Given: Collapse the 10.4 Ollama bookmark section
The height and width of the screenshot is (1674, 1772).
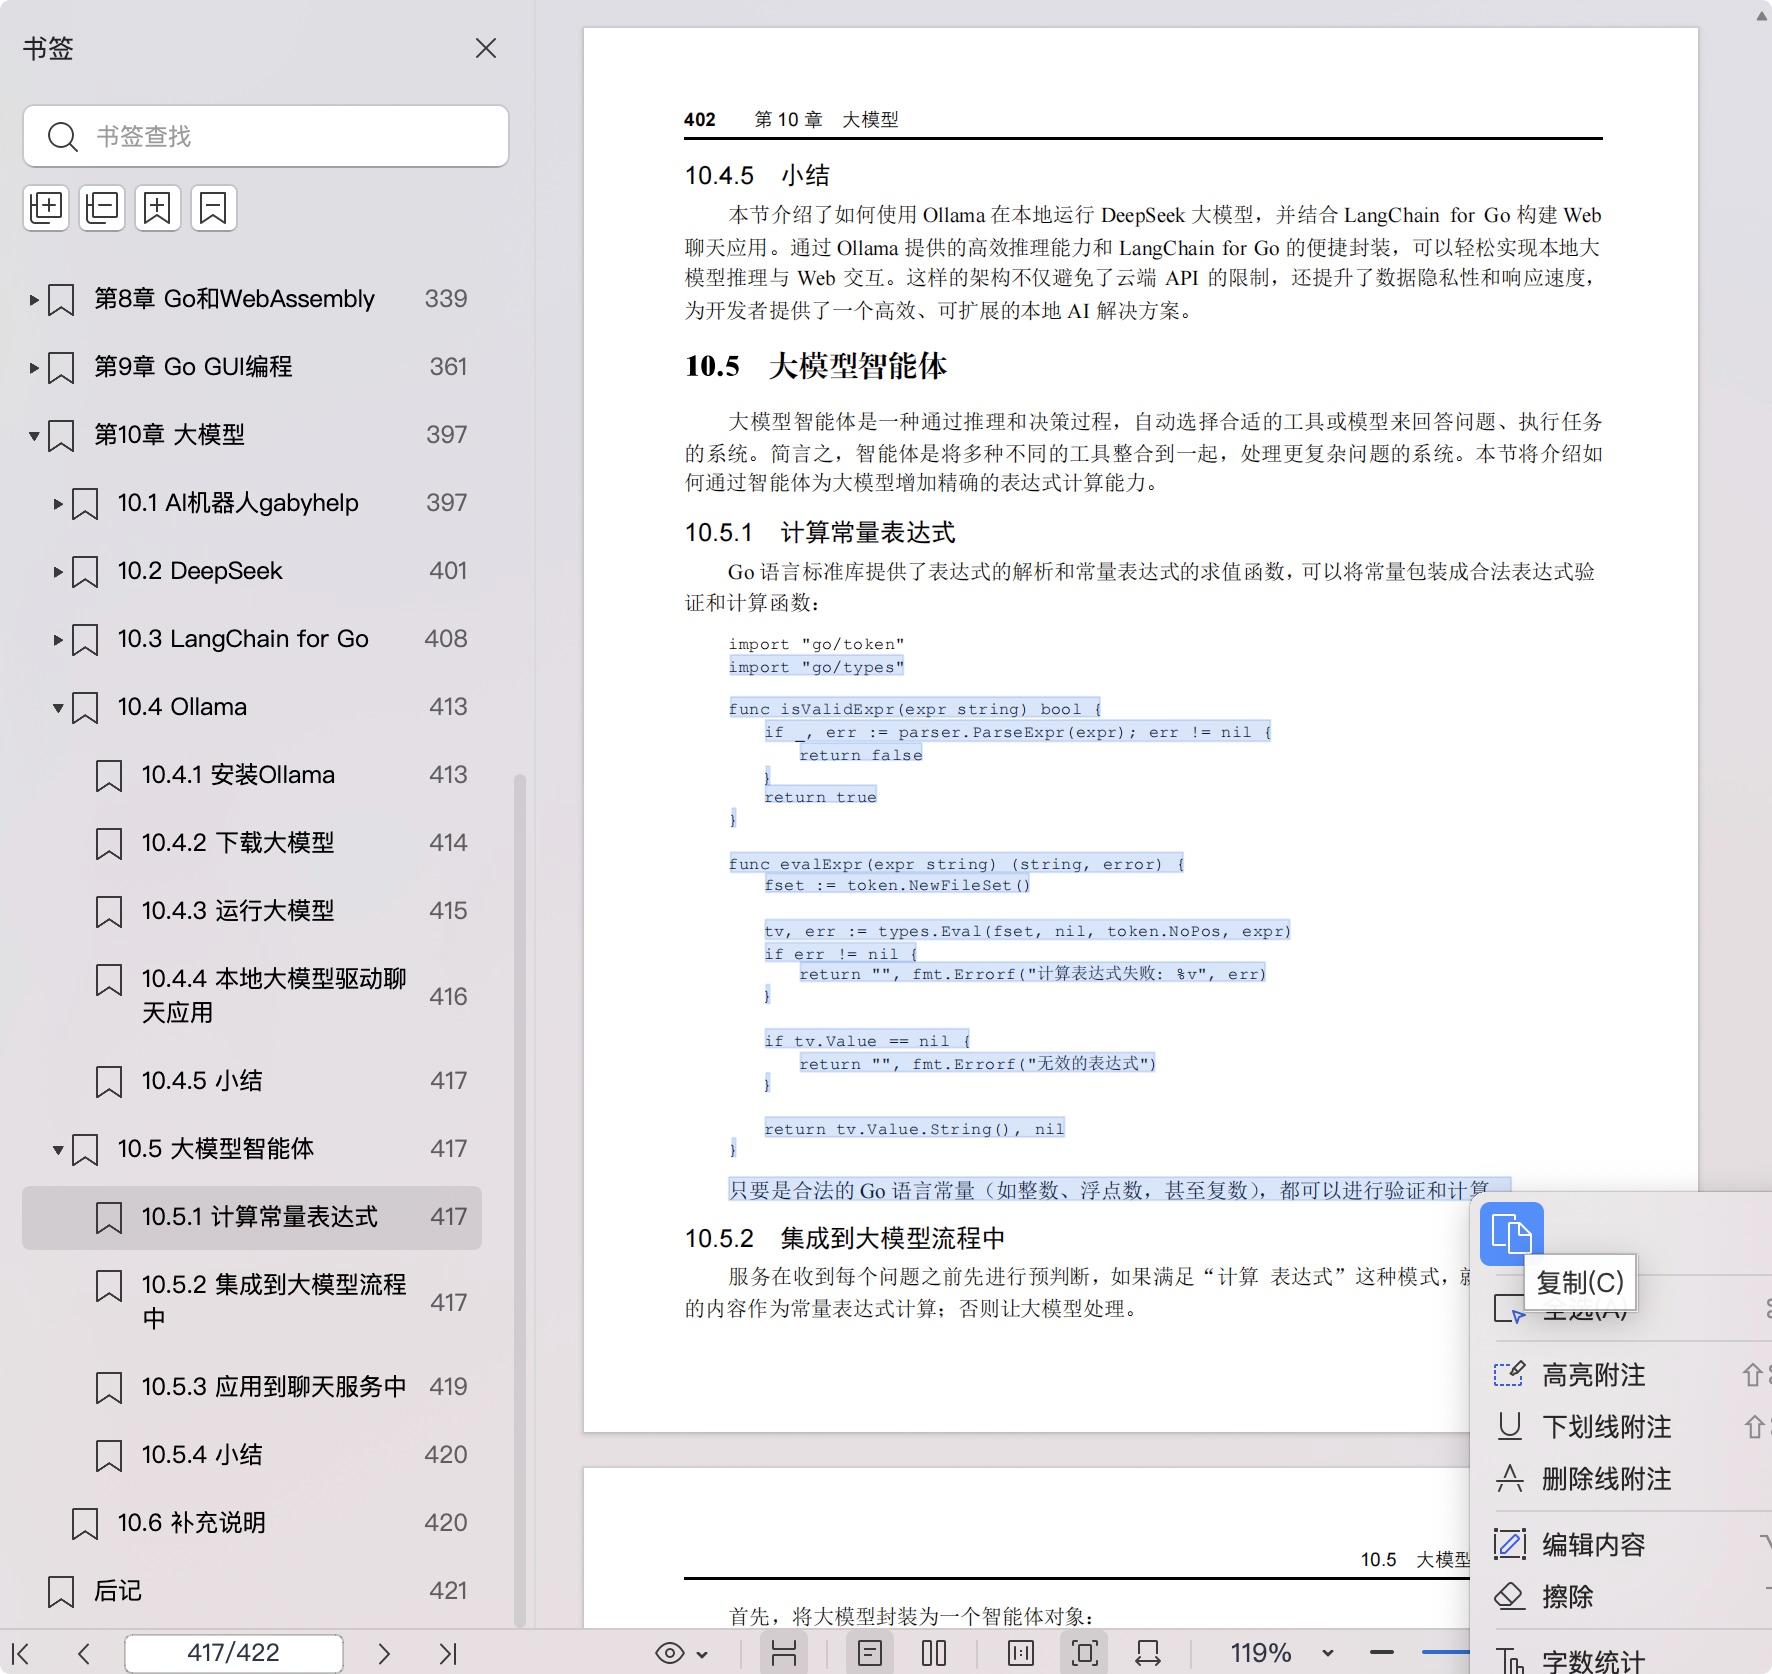Looking at the screenshot, I should [x=58, y=708].
